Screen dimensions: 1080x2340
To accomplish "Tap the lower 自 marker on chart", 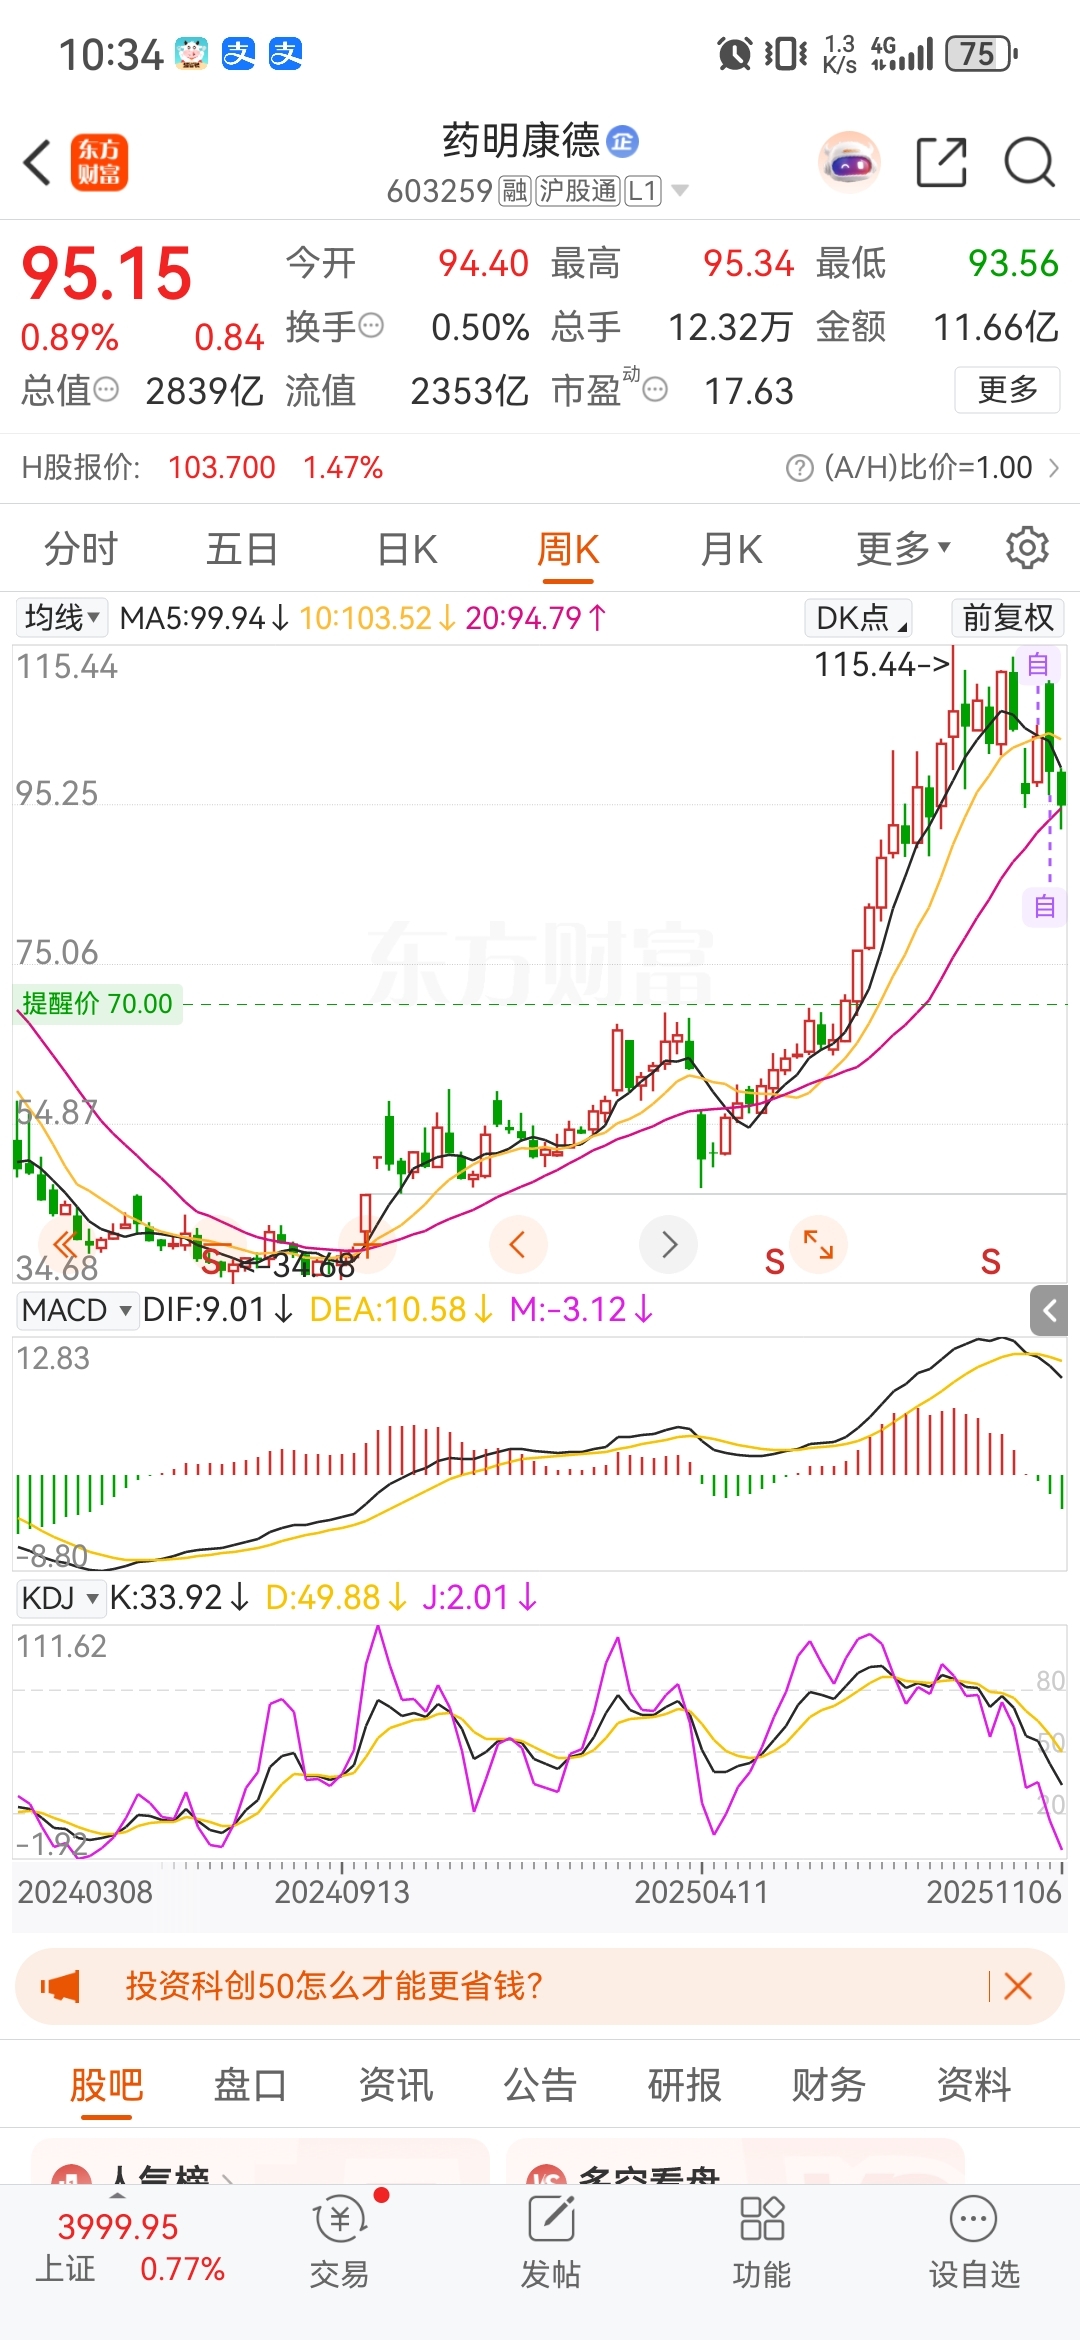I will coord(1045,907).
